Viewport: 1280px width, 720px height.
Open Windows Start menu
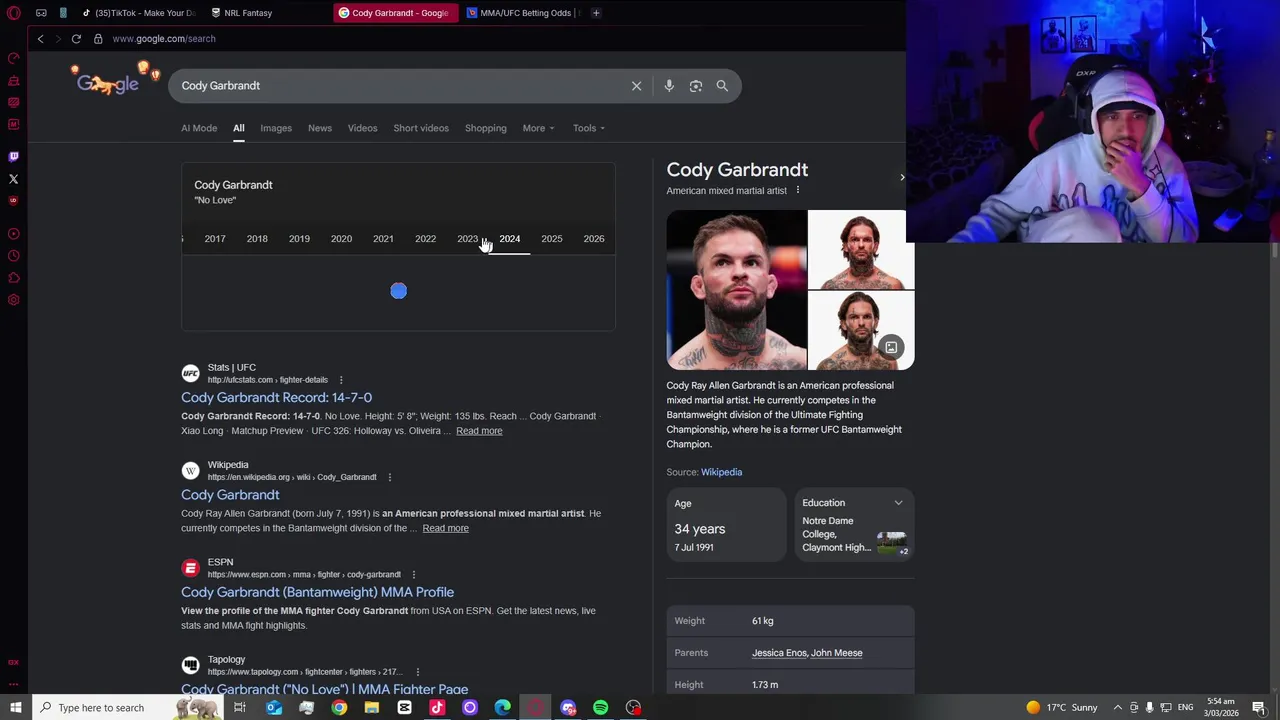coord(15,708)
